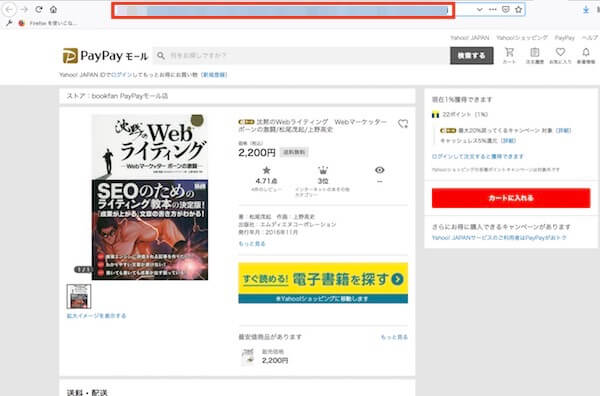Click the star rating icon
Viewport: 600px width, 396px height.
click(x=266, y=170)
